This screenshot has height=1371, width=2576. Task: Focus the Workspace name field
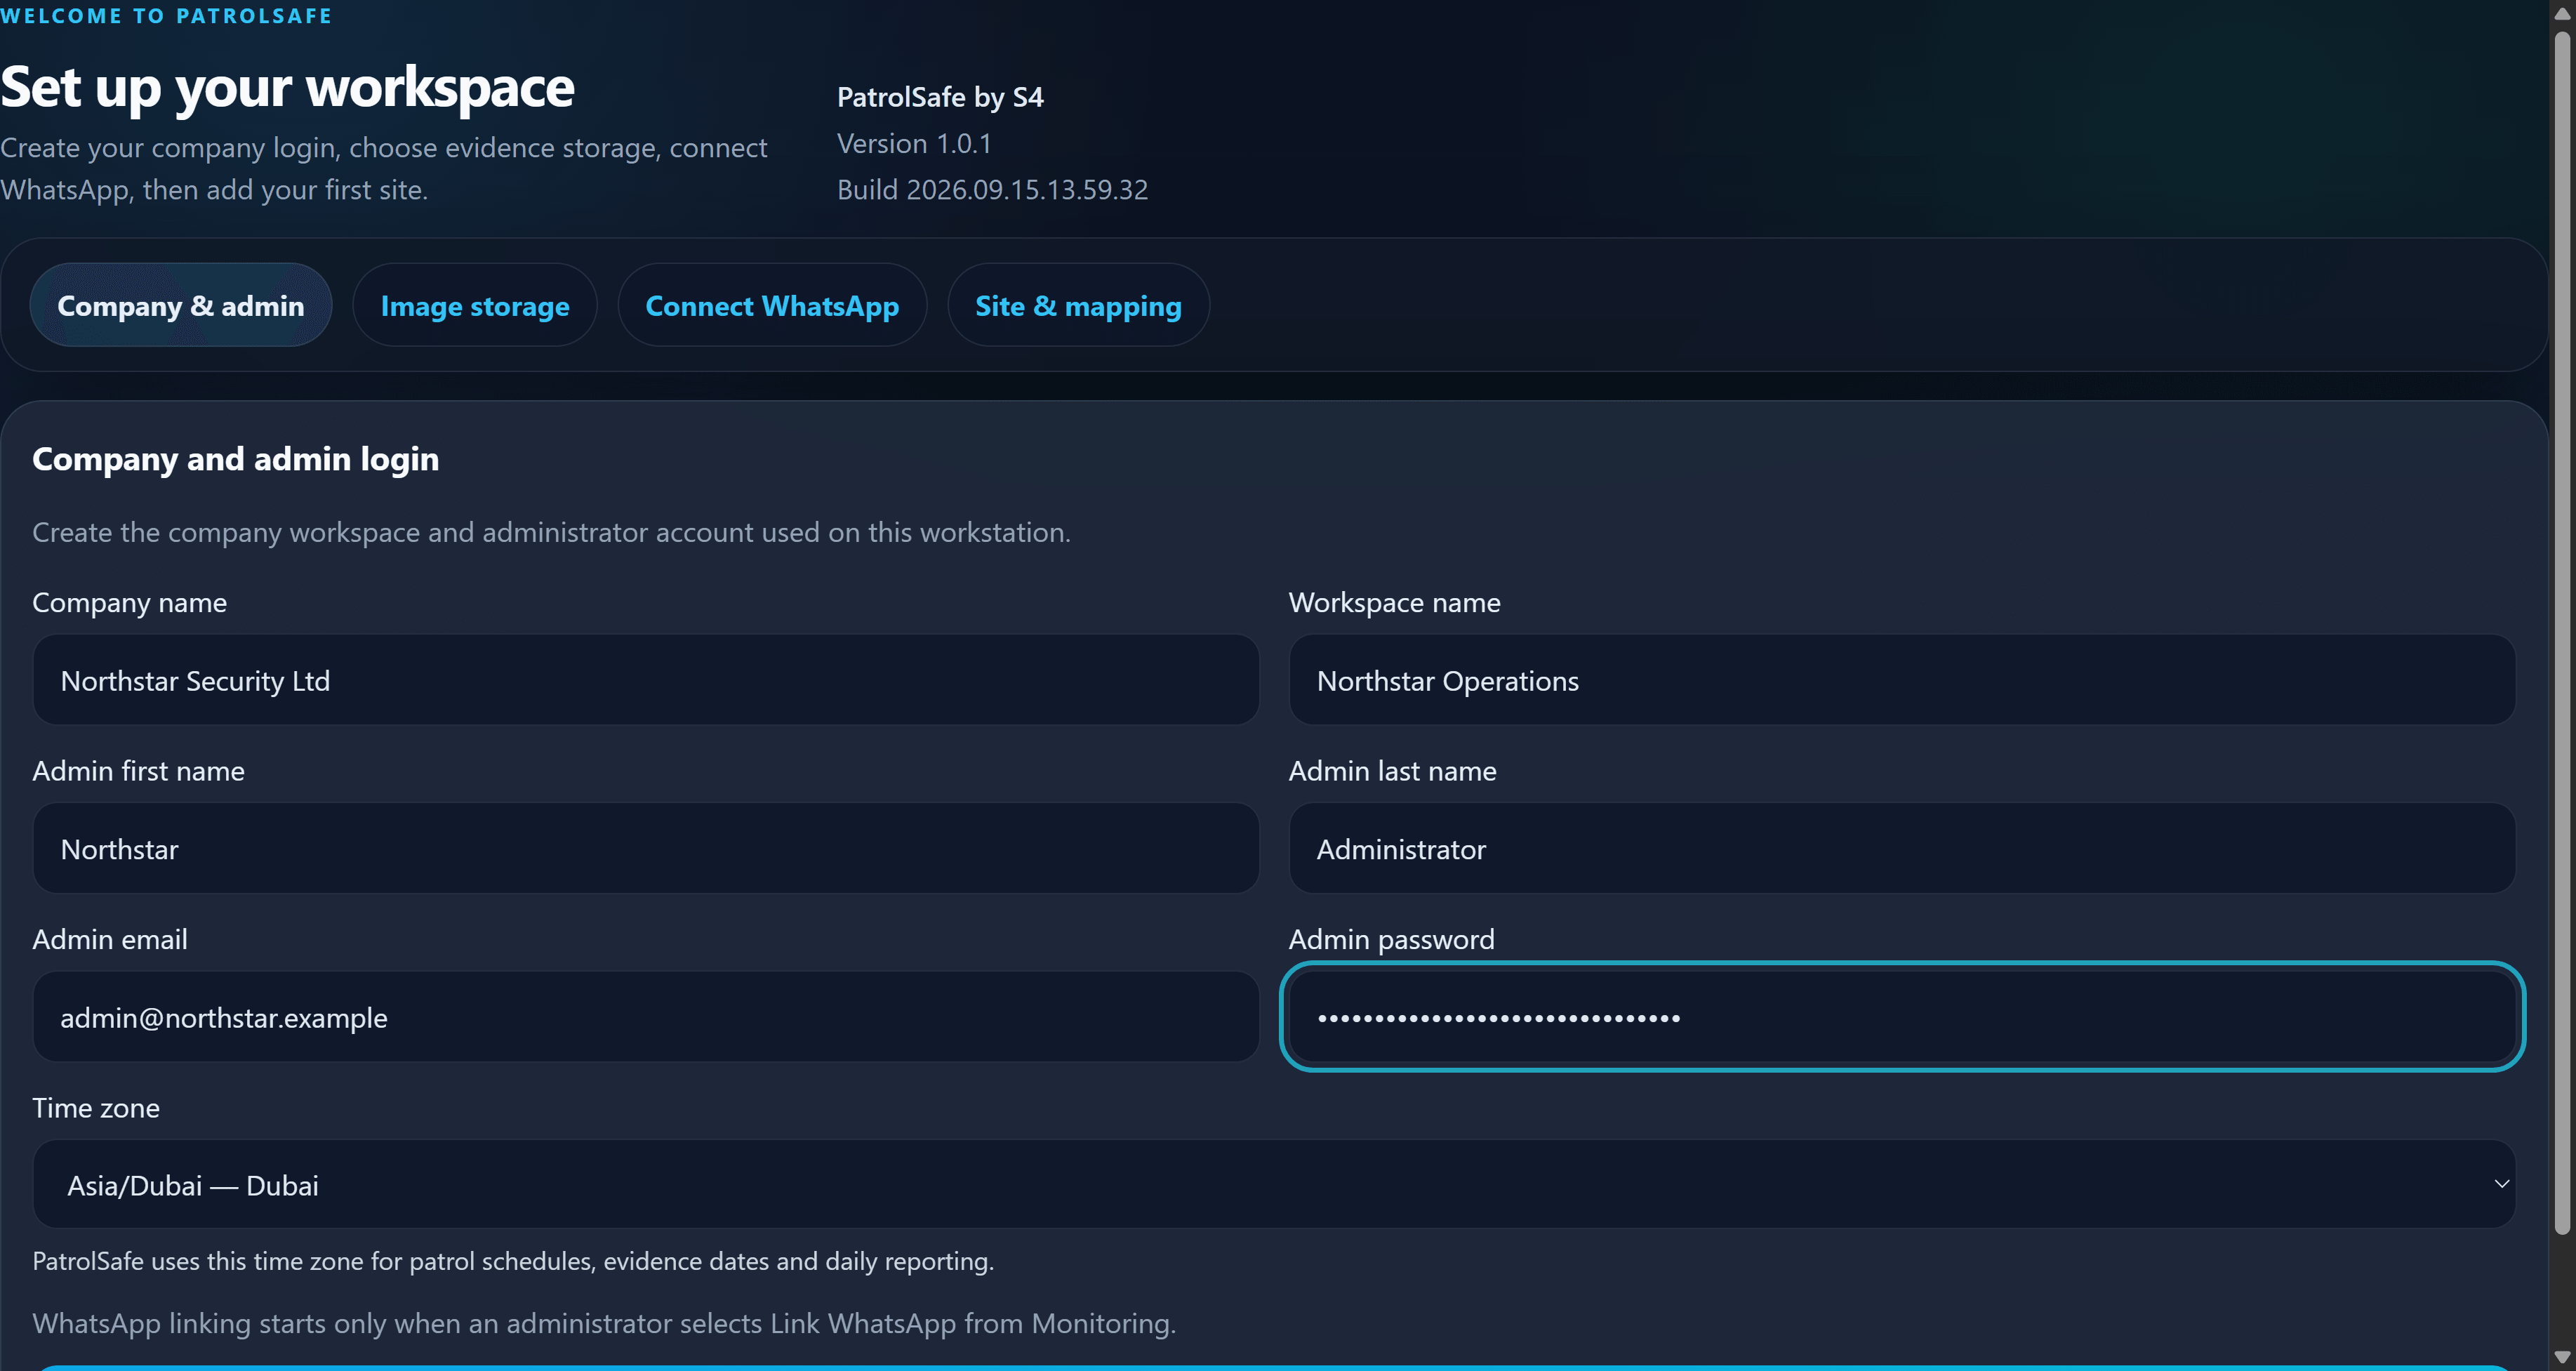coord(1902,680)
